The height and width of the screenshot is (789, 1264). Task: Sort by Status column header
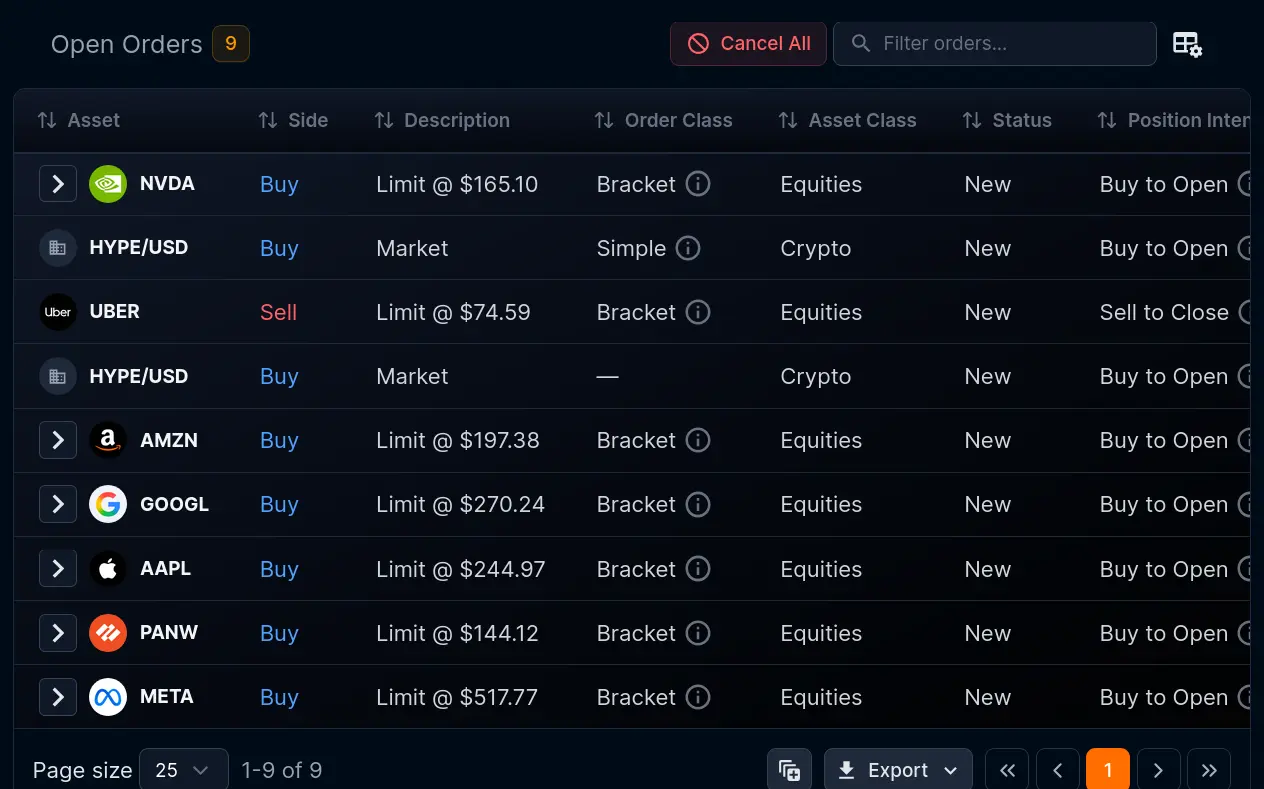[1007, 120]
